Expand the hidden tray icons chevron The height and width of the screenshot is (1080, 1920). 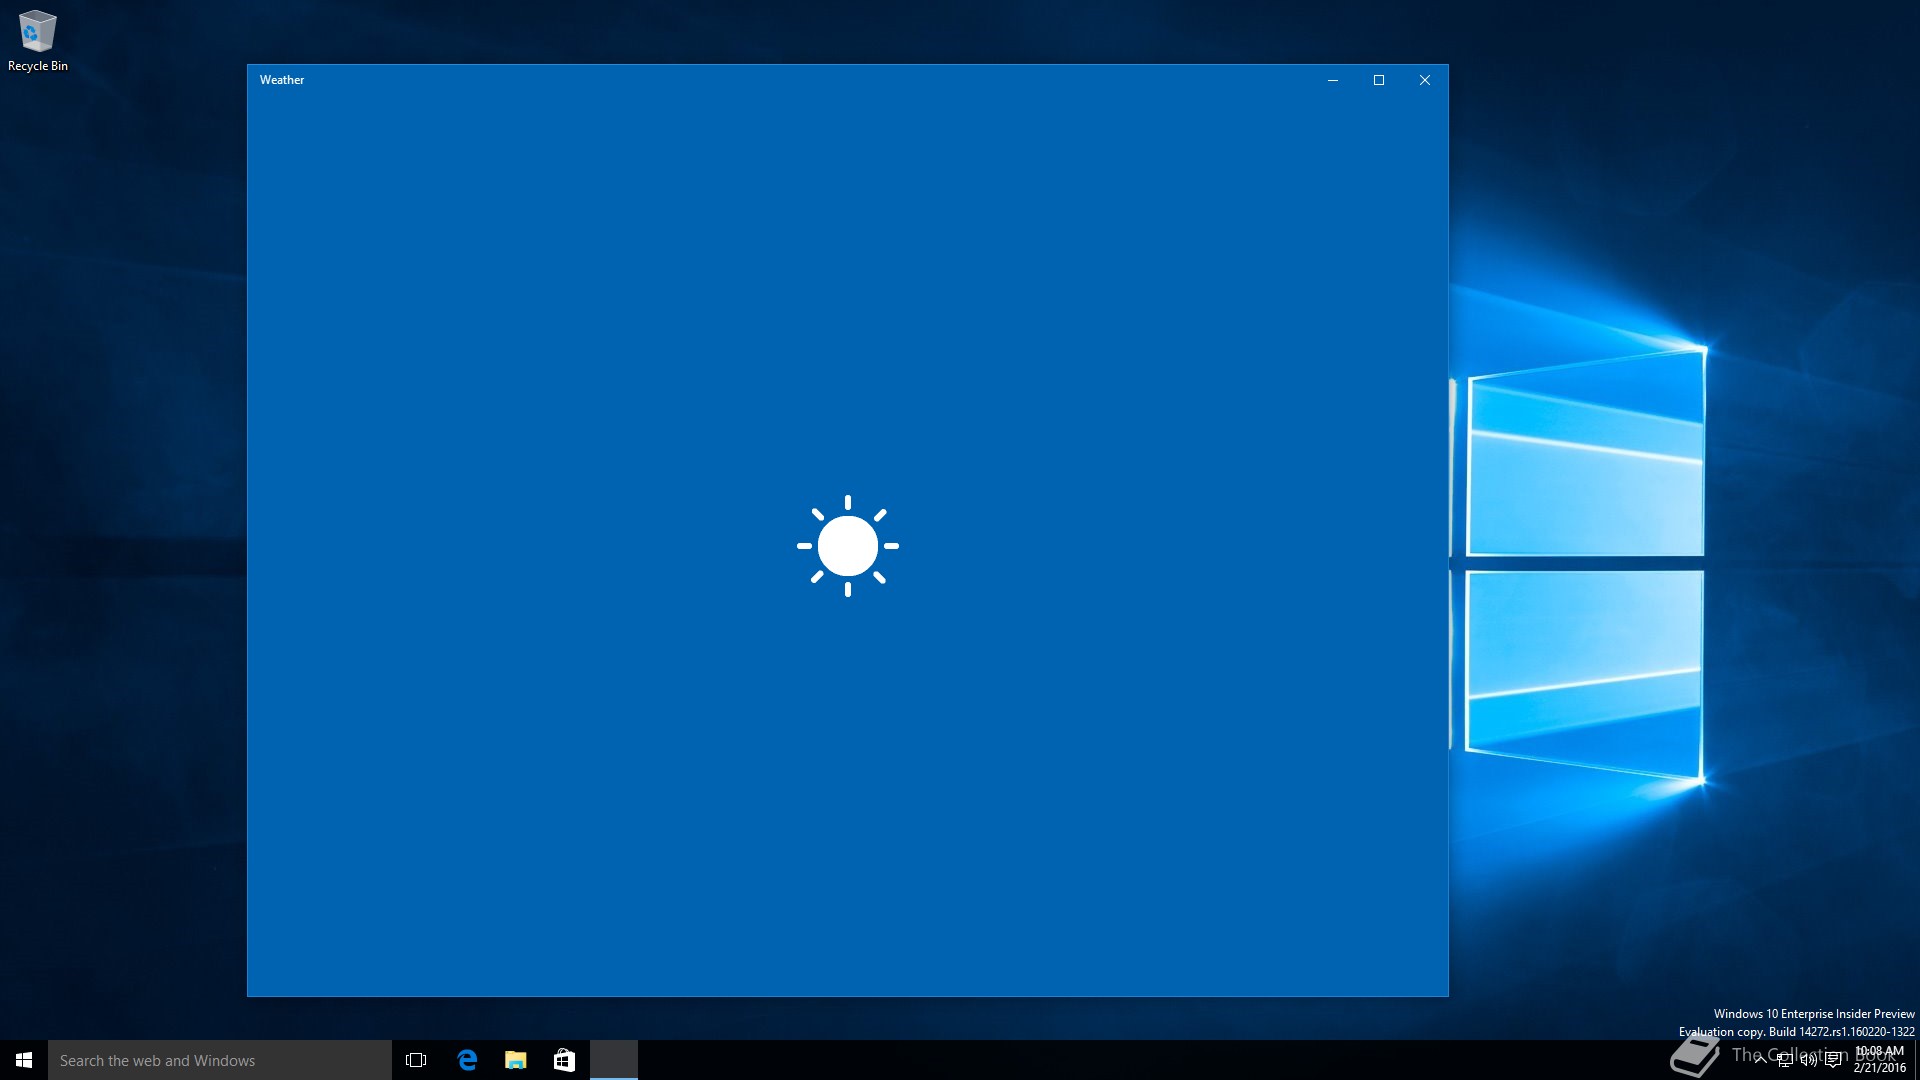pos(1760,1061)
